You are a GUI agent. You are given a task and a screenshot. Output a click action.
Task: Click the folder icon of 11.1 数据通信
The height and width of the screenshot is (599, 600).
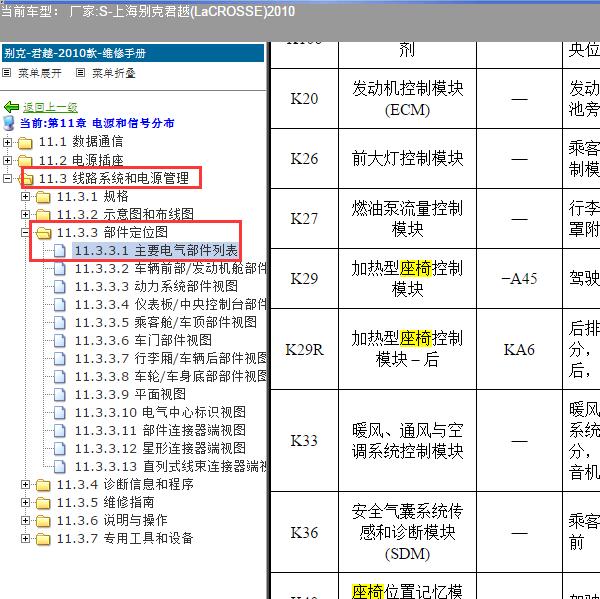(25, 142)
